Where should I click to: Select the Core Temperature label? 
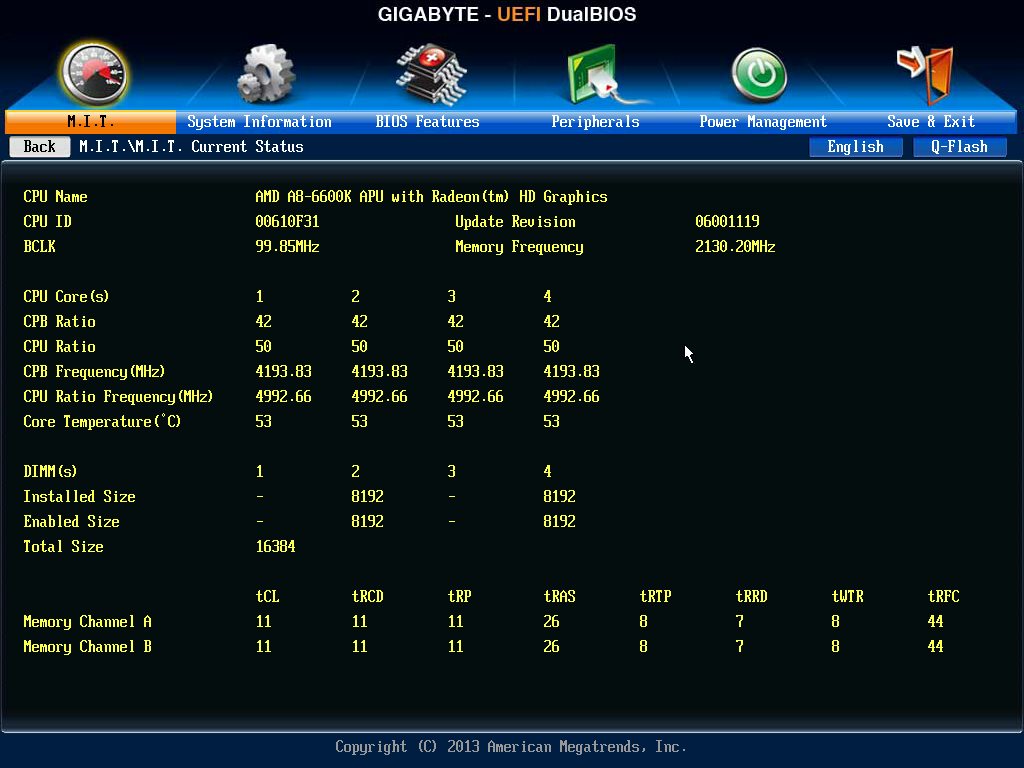[x=102, y=422]
